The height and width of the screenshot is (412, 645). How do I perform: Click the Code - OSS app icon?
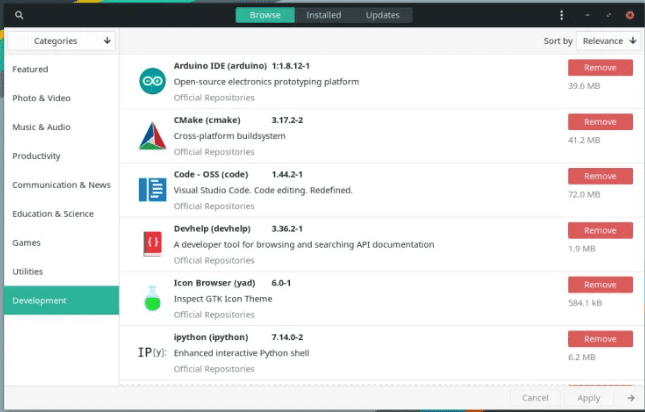coord(153,190)
